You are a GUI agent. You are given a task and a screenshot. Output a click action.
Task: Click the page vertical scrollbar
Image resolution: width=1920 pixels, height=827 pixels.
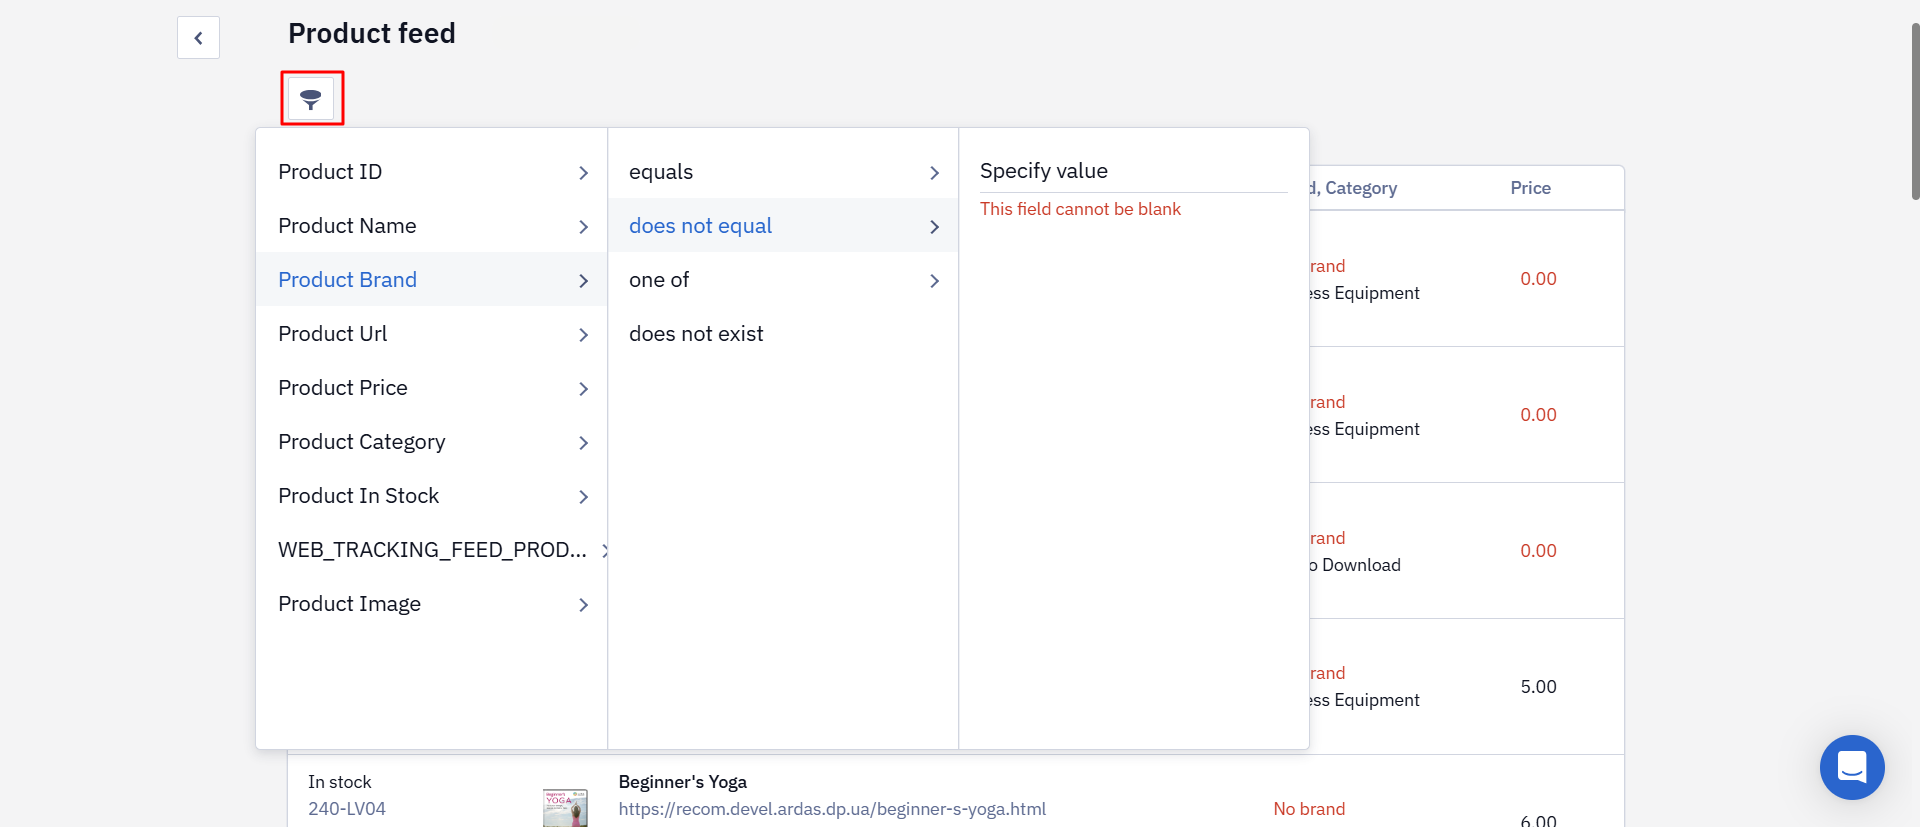[1915, 110]
